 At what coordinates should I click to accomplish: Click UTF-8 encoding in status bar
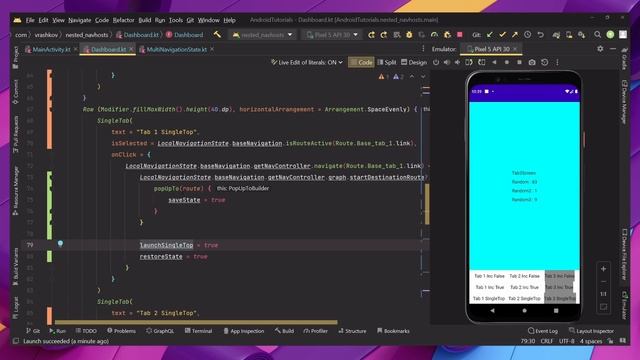coord(567,341)
